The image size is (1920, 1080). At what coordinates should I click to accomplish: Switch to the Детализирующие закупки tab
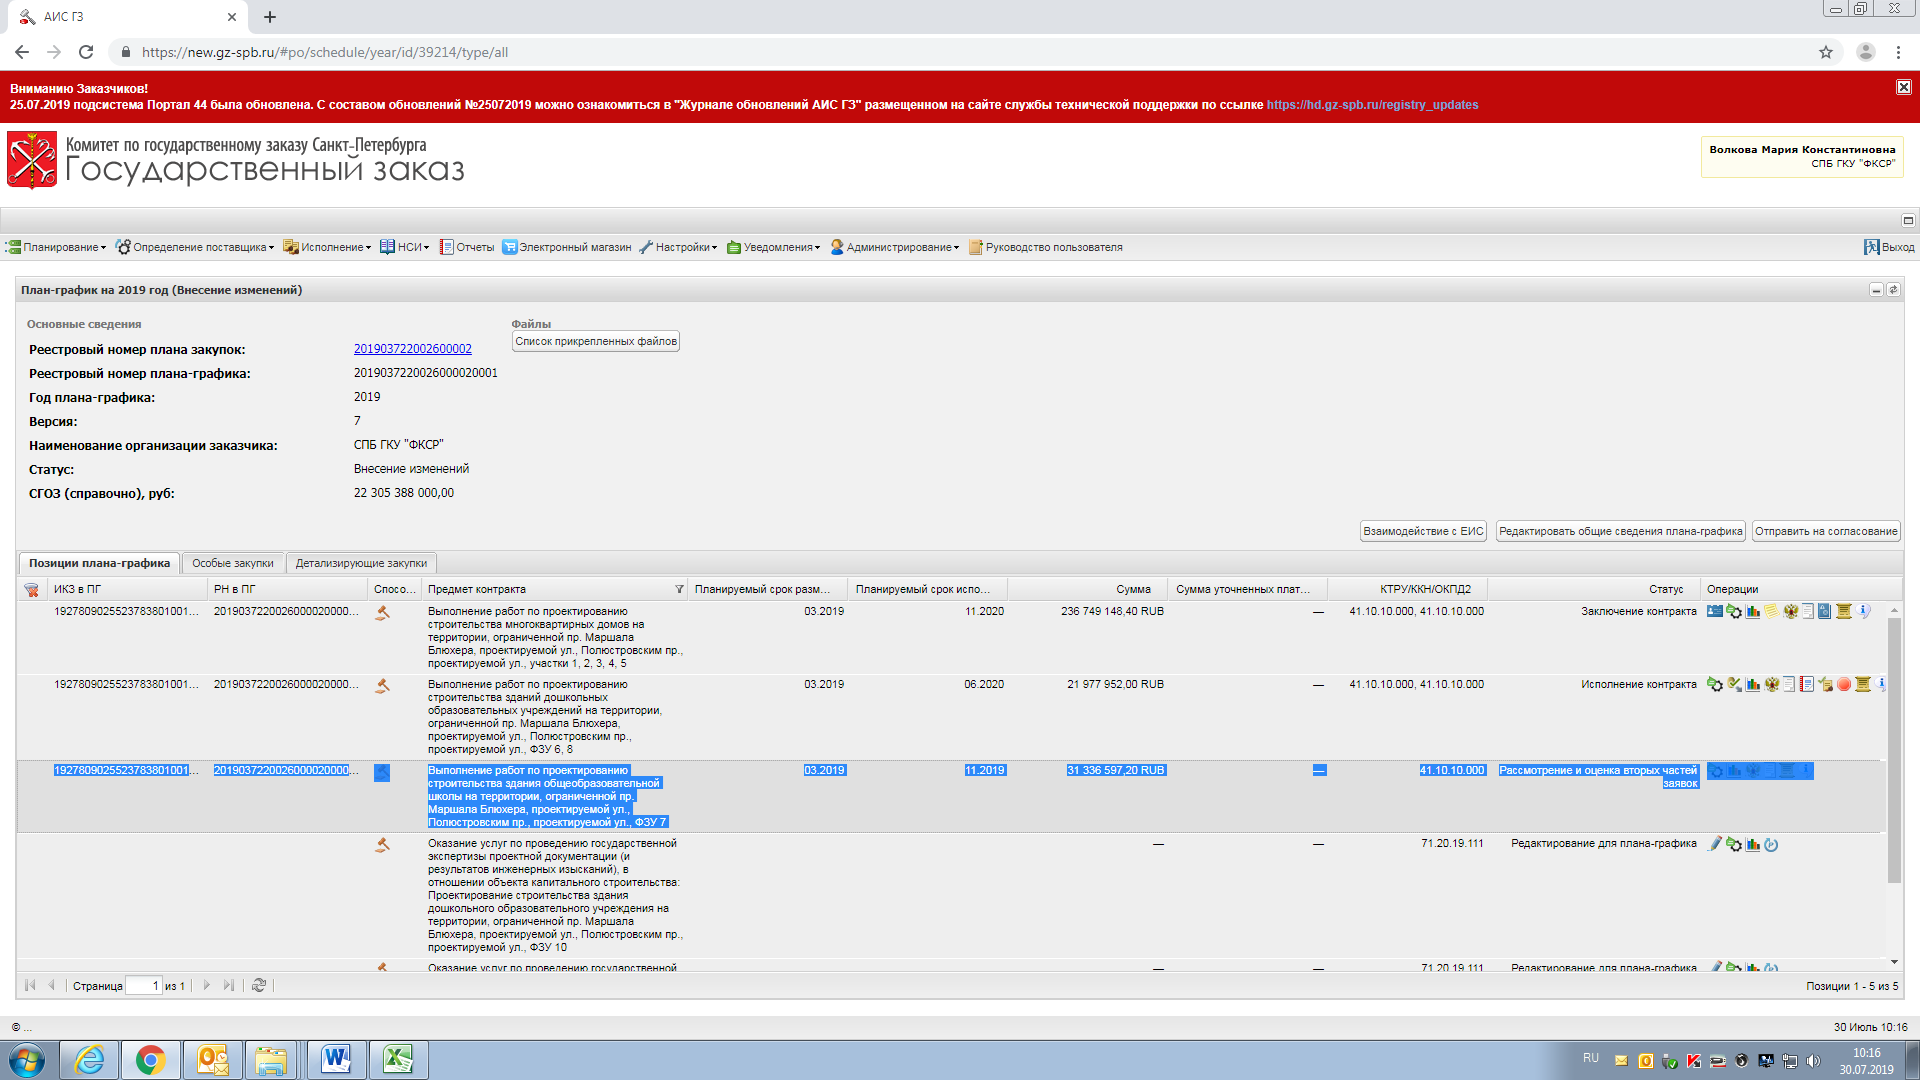[x=361, y=563]
